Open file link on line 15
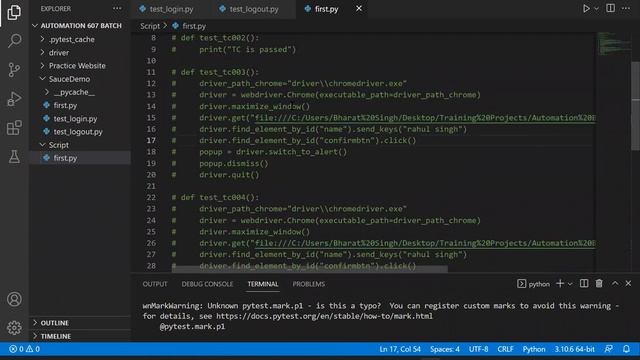 [x=424, y=118]
